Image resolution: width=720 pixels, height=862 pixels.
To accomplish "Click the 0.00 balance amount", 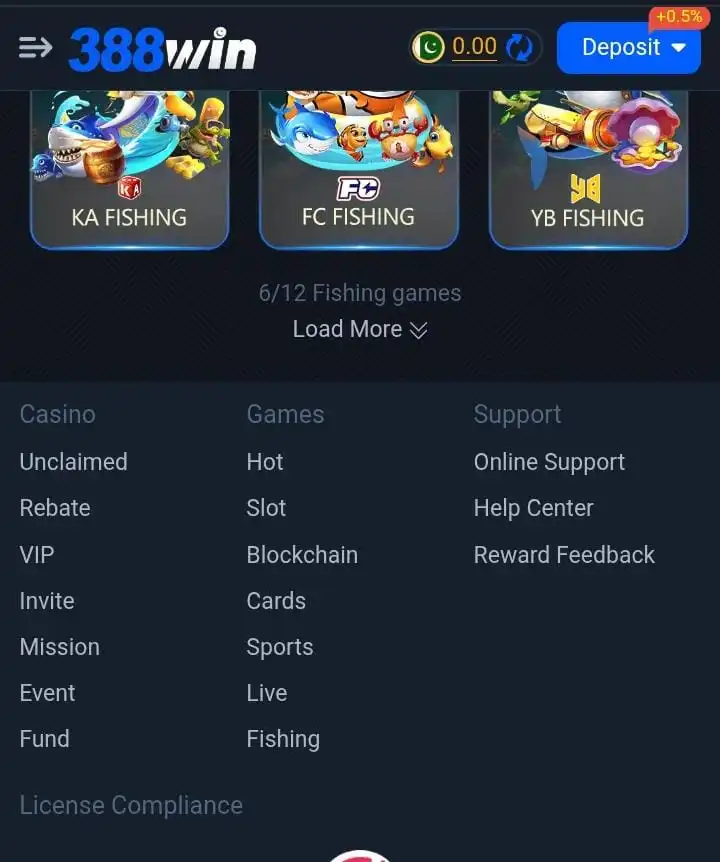I will tap(474, 47).
